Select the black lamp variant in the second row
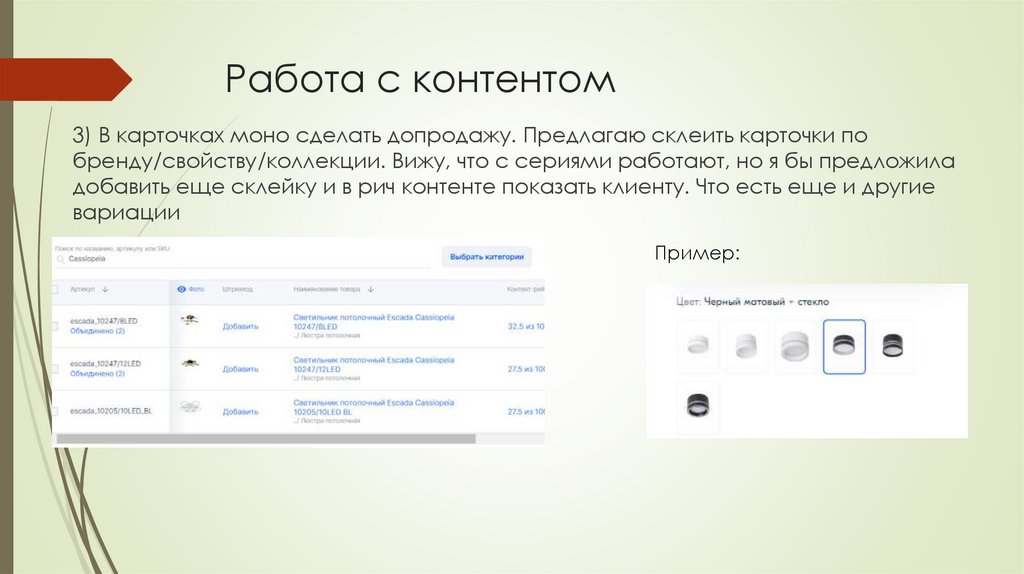1024x574 pixels. click(x=698, y=407)
